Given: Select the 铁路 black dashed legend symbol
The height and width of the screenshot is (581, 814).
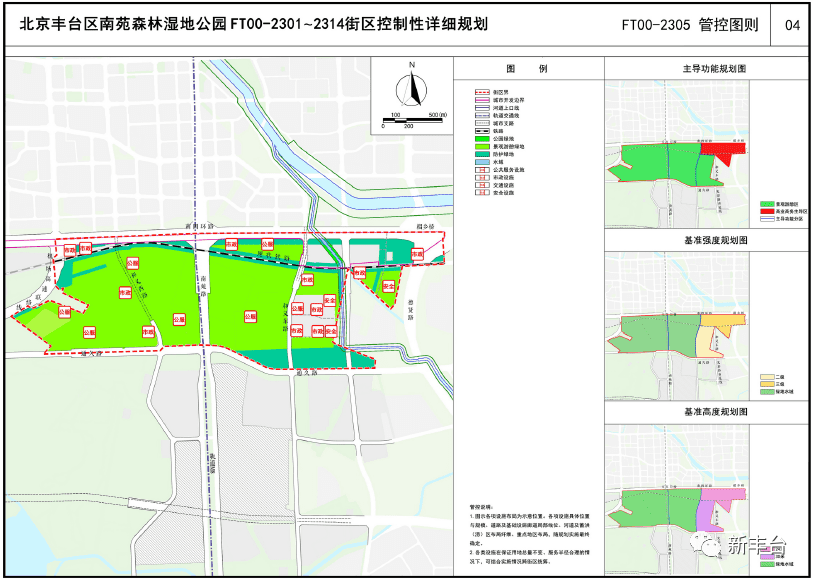Looking at the screenshot, I should click(483, 131).
